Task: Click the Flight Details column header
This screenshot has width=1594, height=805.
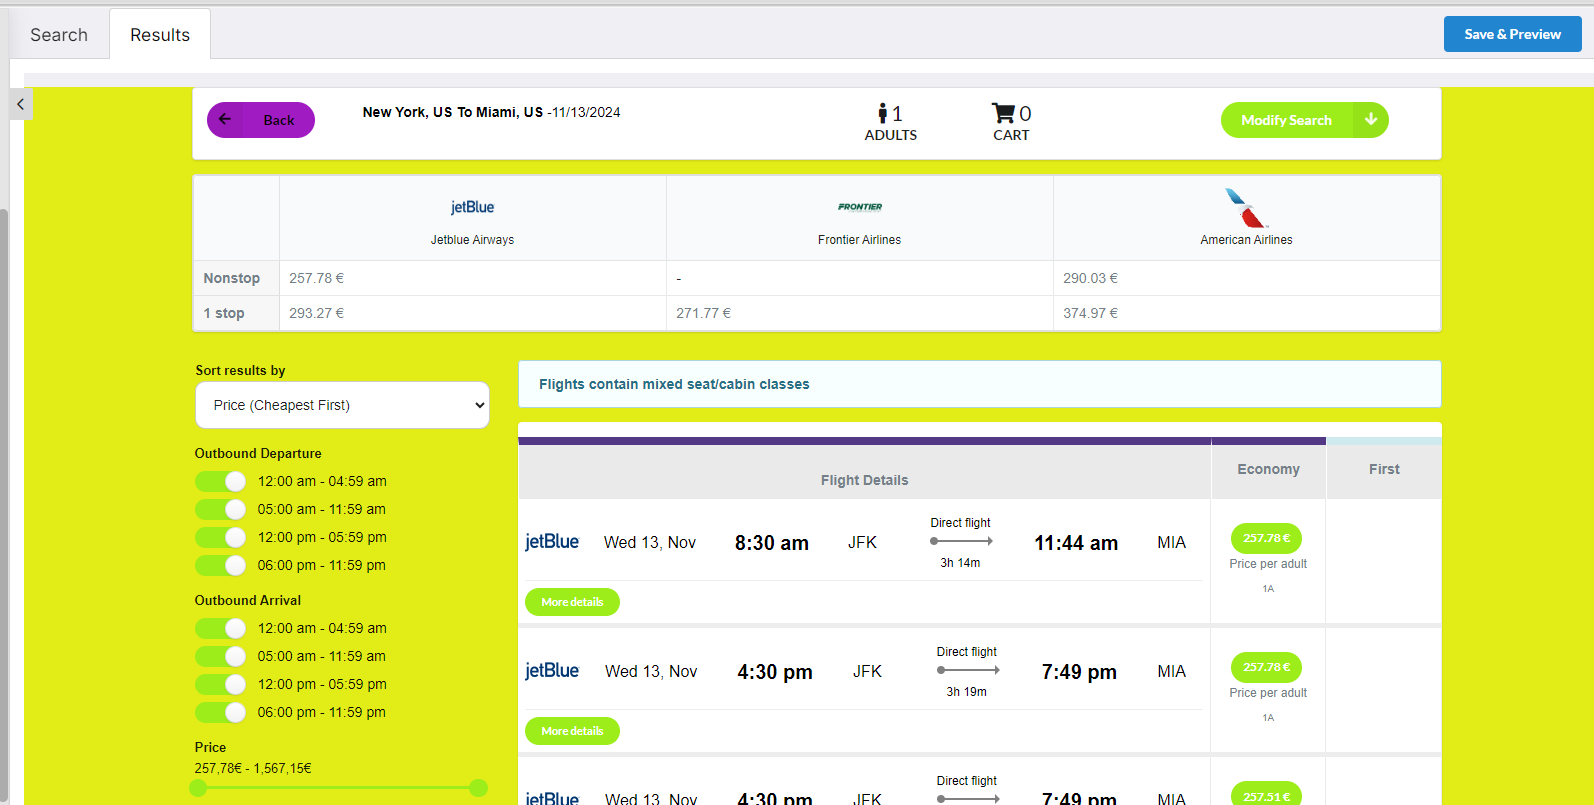Action: pyautogui.click(x=864, y=480)
